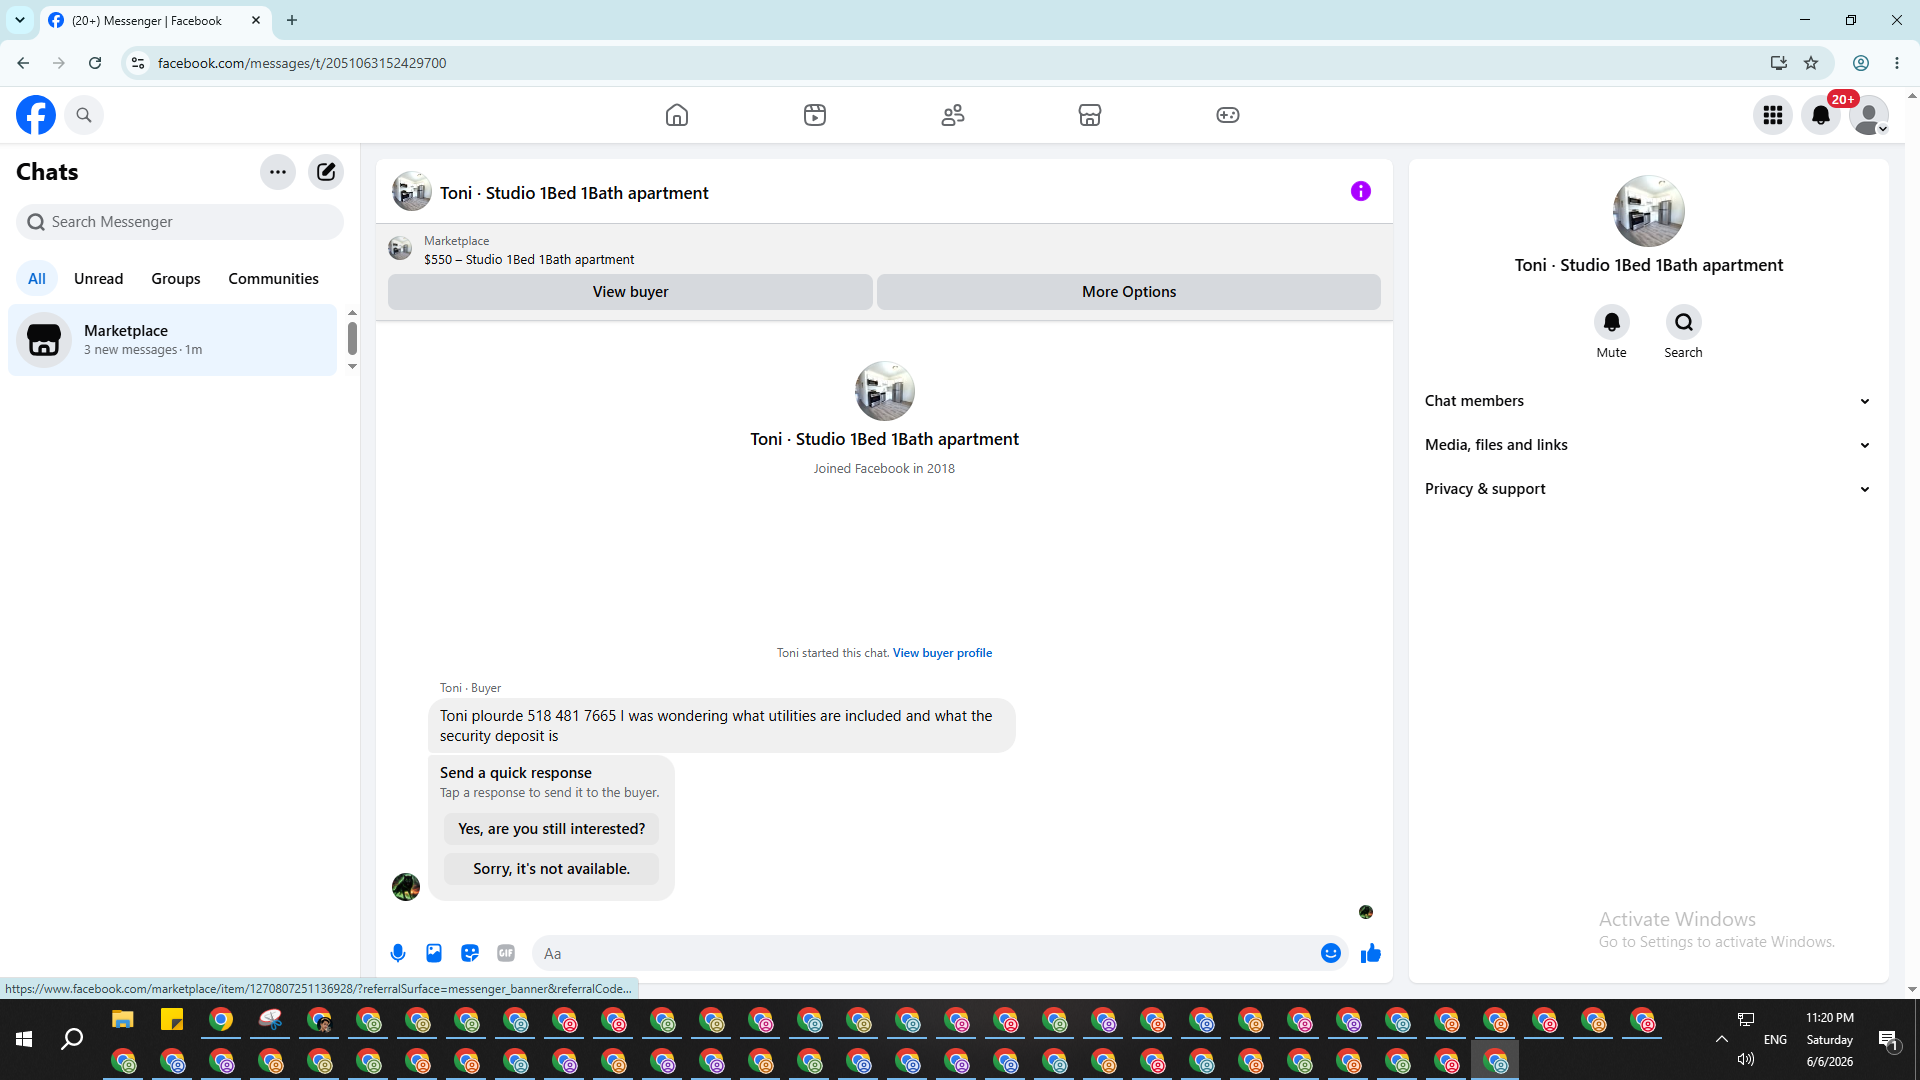Show hidden system tray icons
Image resolution: width=1920 pixels, height=1080 pixels.
[x=1722, y=1039]
